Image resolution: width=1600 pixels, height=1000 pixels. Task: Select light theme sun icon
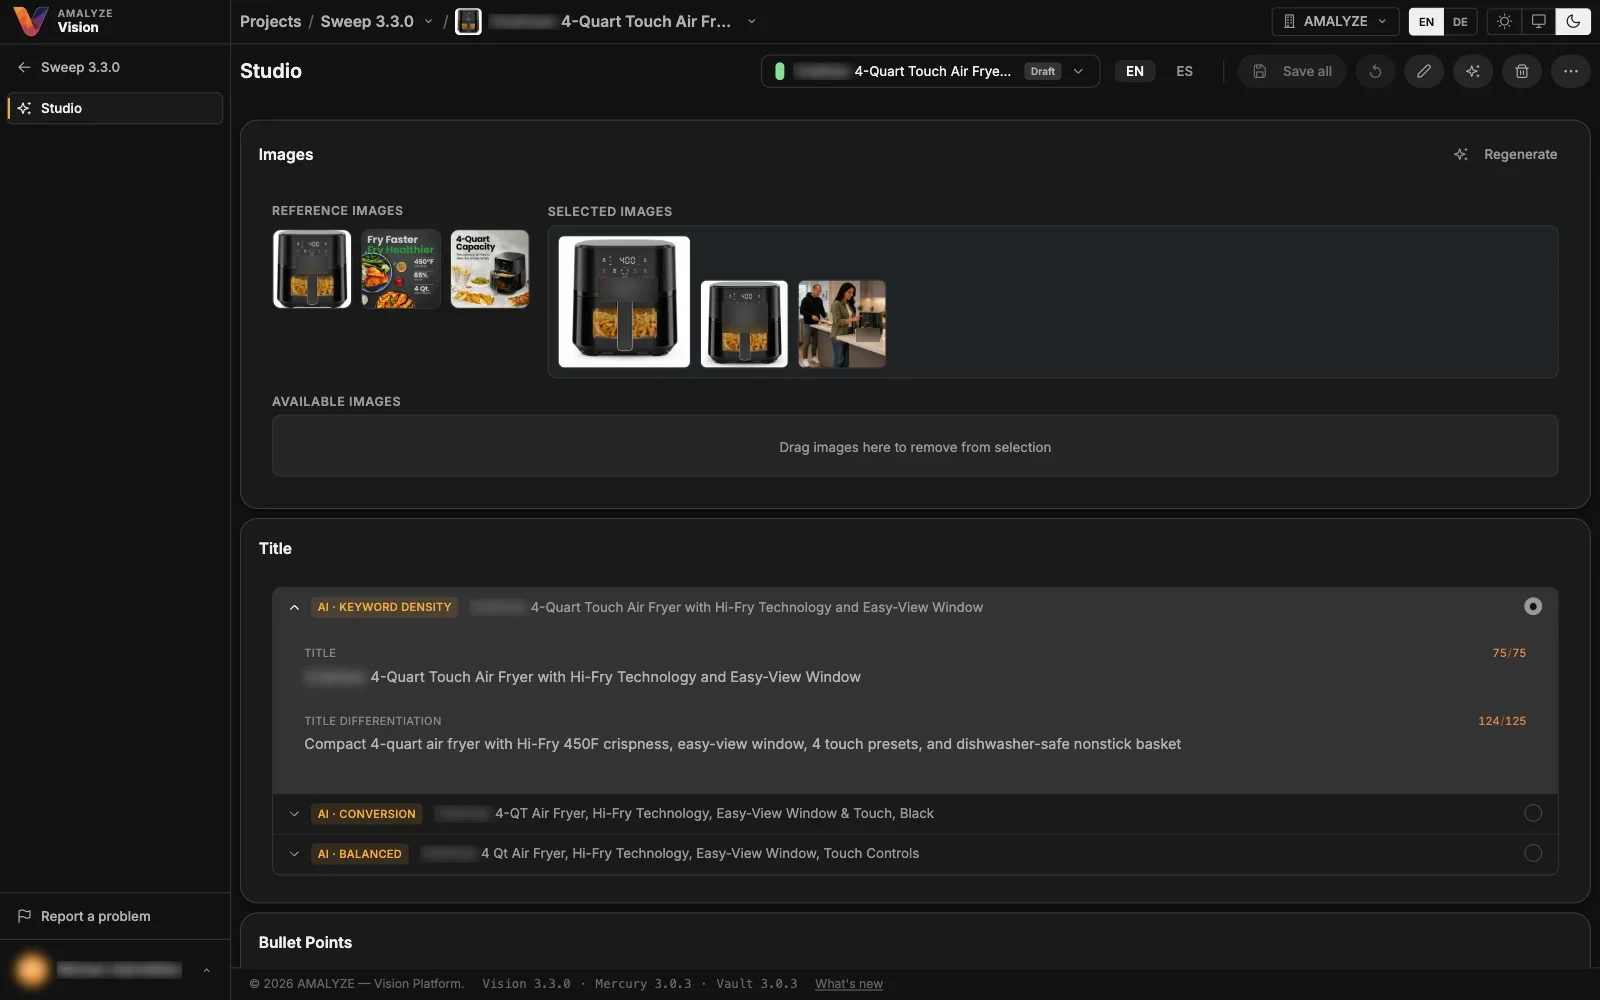(1504, 21)
